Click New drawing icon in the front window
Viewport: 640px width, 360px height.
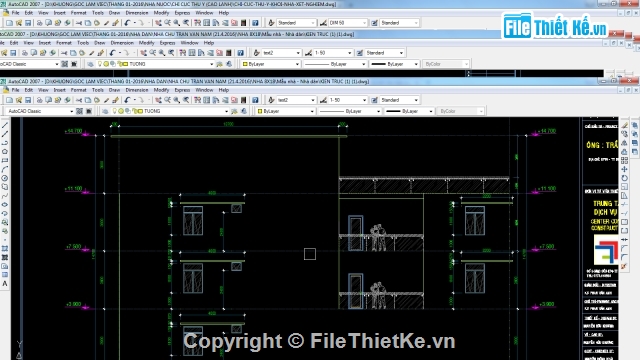pyautogui.click(x=9, y=100)
